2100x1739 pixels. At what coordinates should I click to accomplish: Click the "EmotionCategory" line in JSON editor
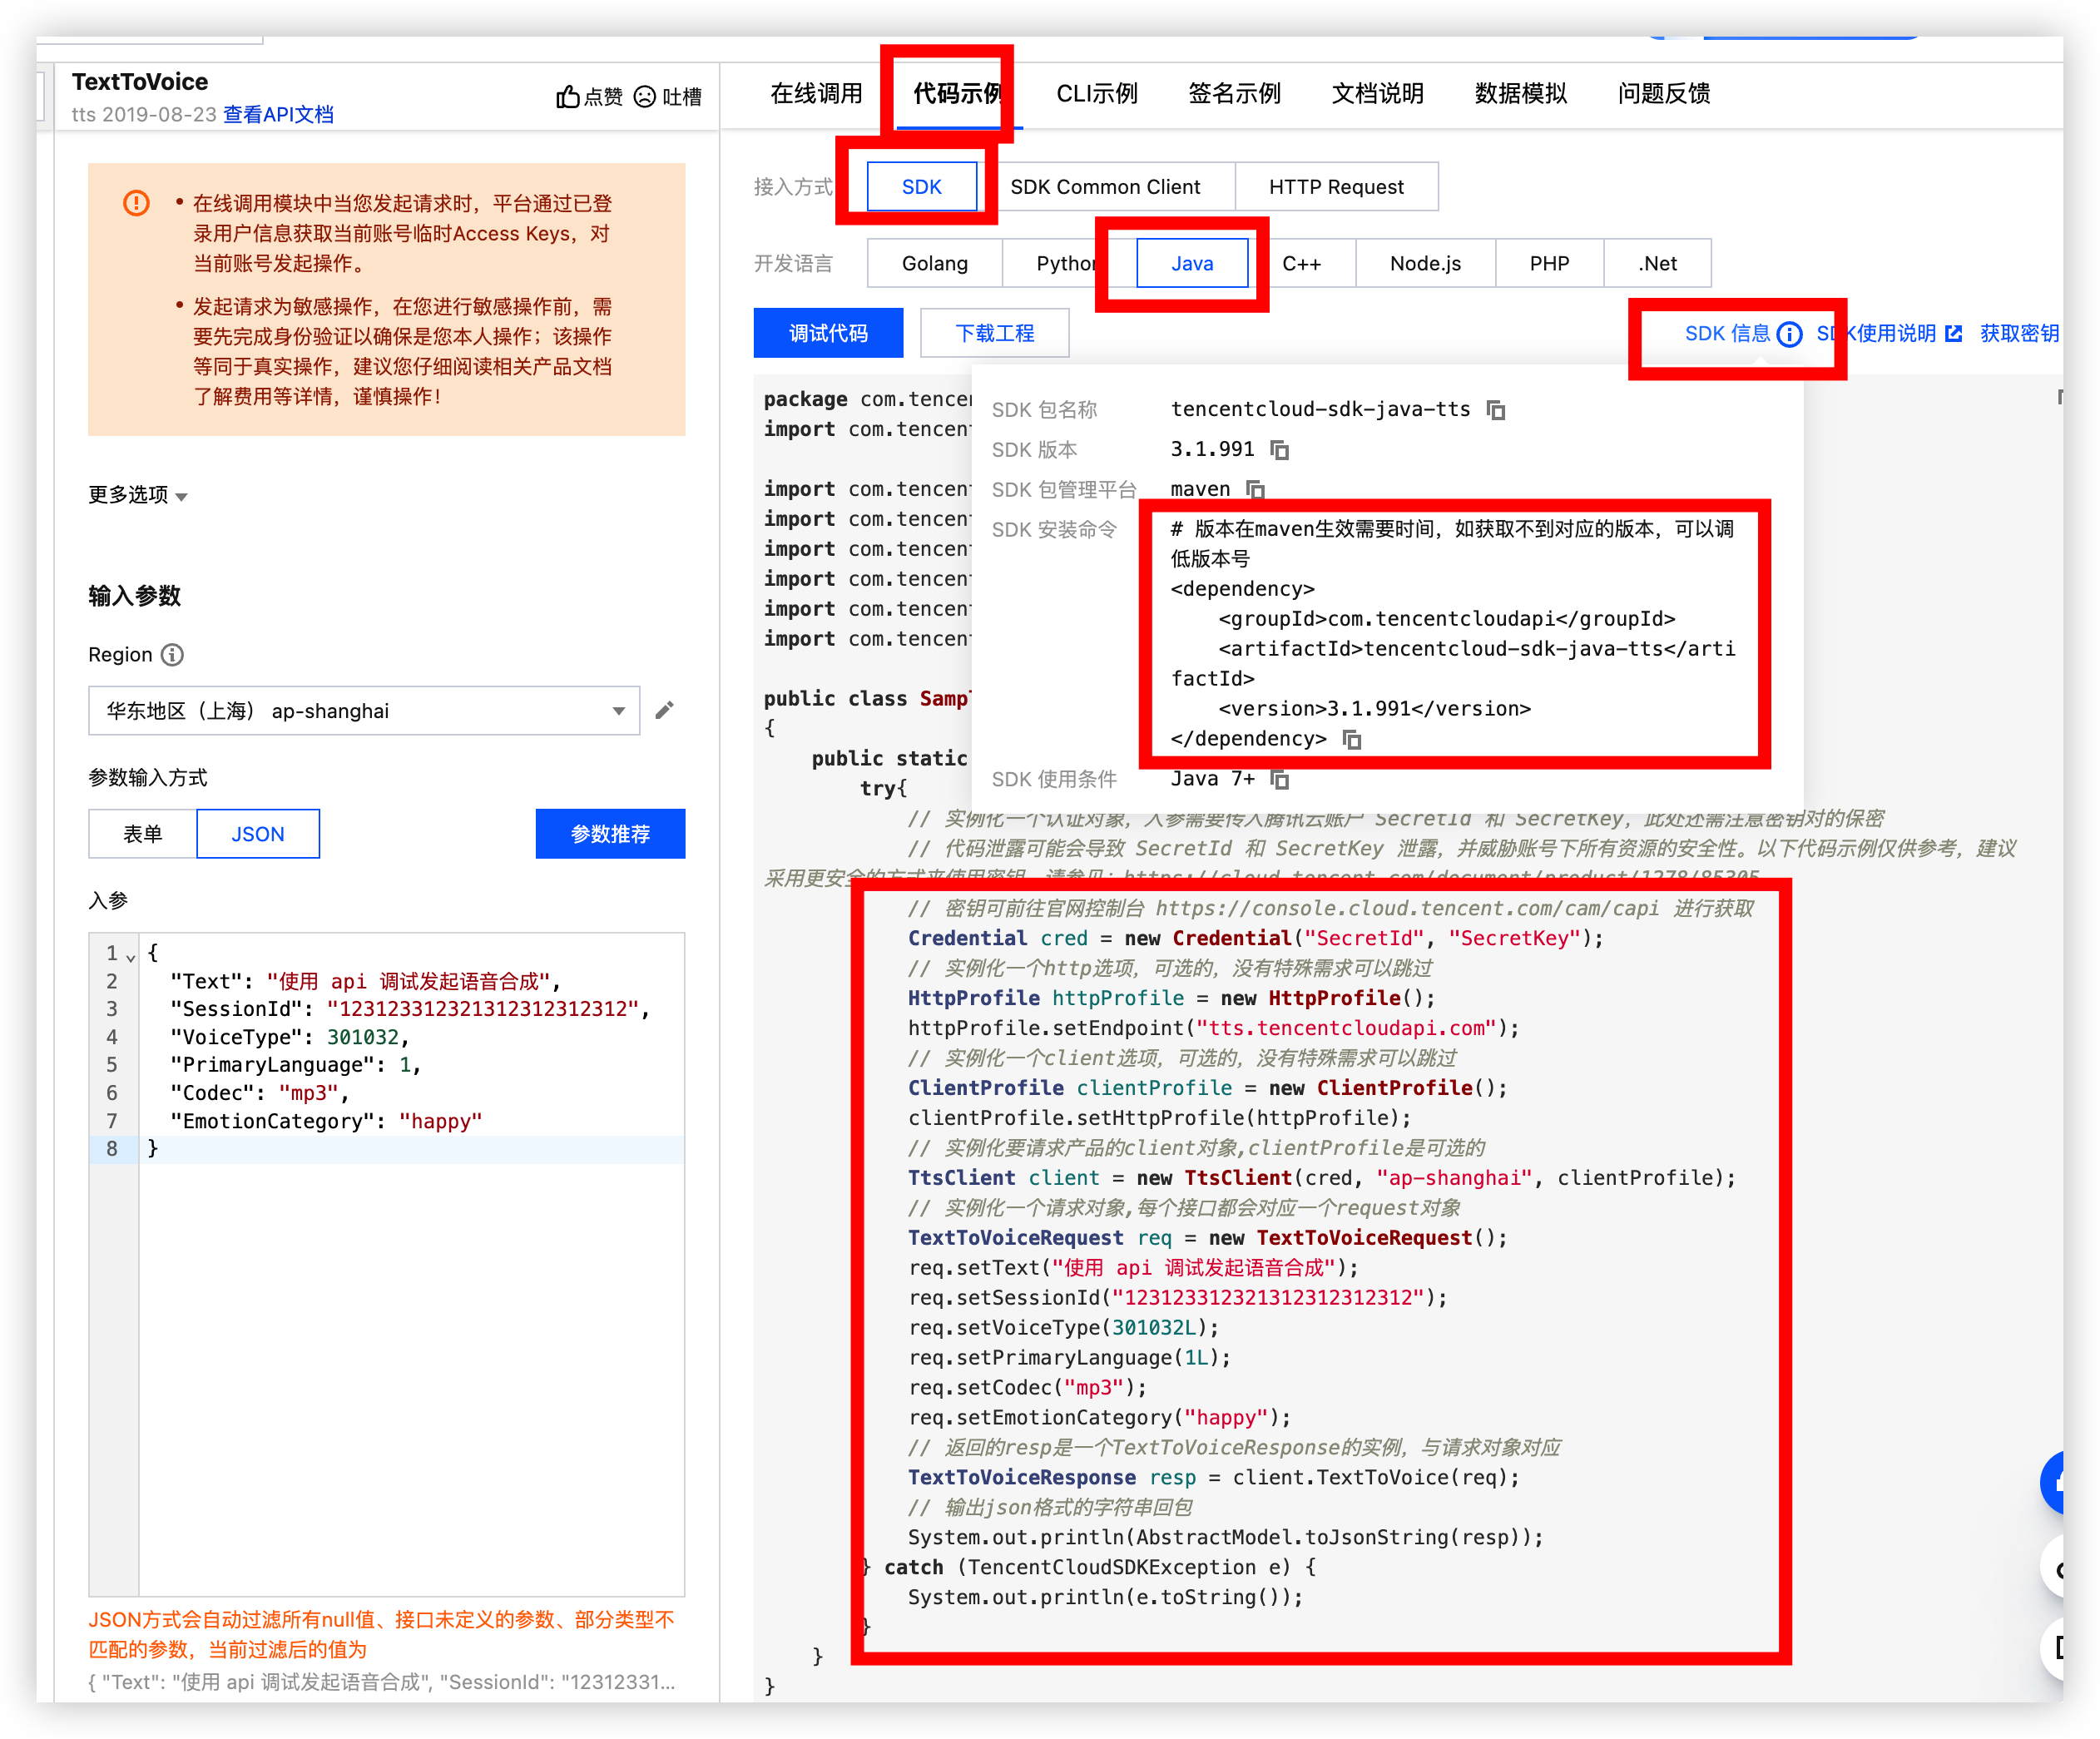[325, 1121]
